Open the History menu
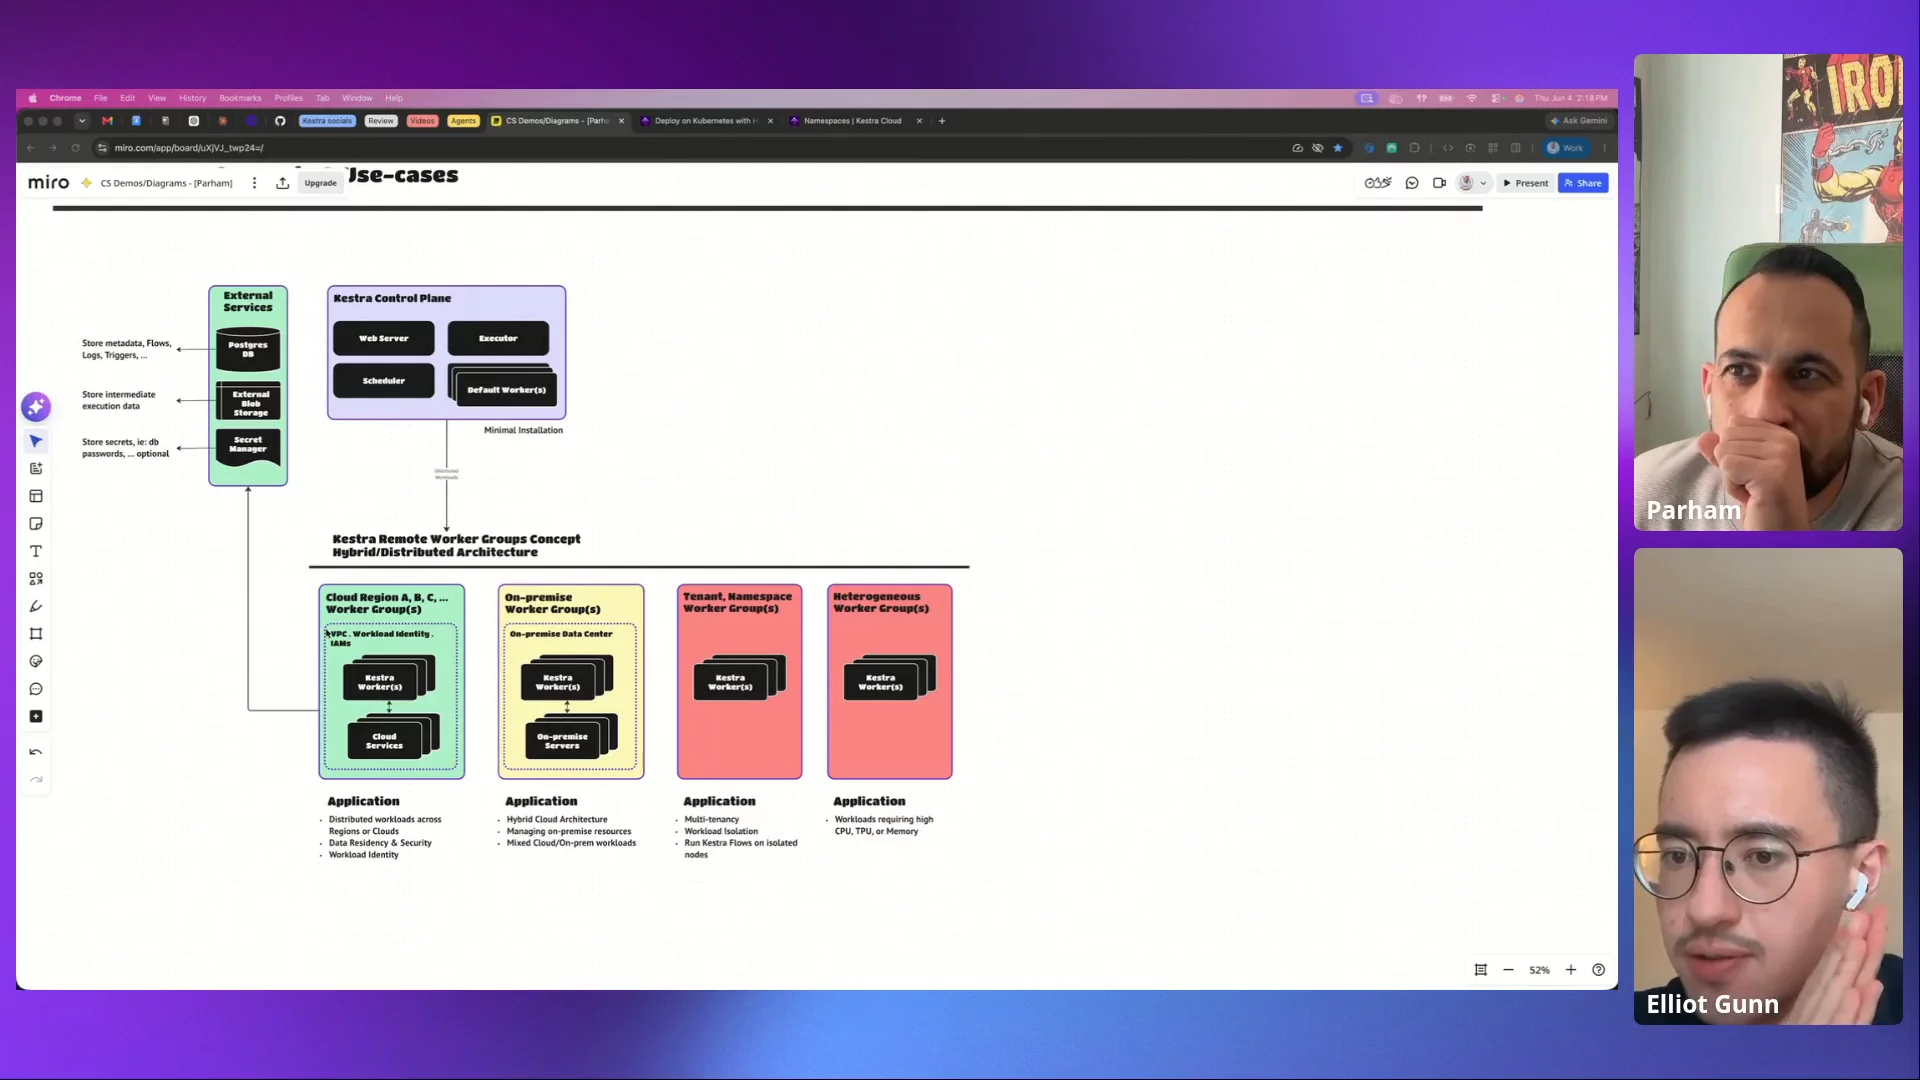The width and height of the screenshot is (1920, 1080). [x=192, y=98]
